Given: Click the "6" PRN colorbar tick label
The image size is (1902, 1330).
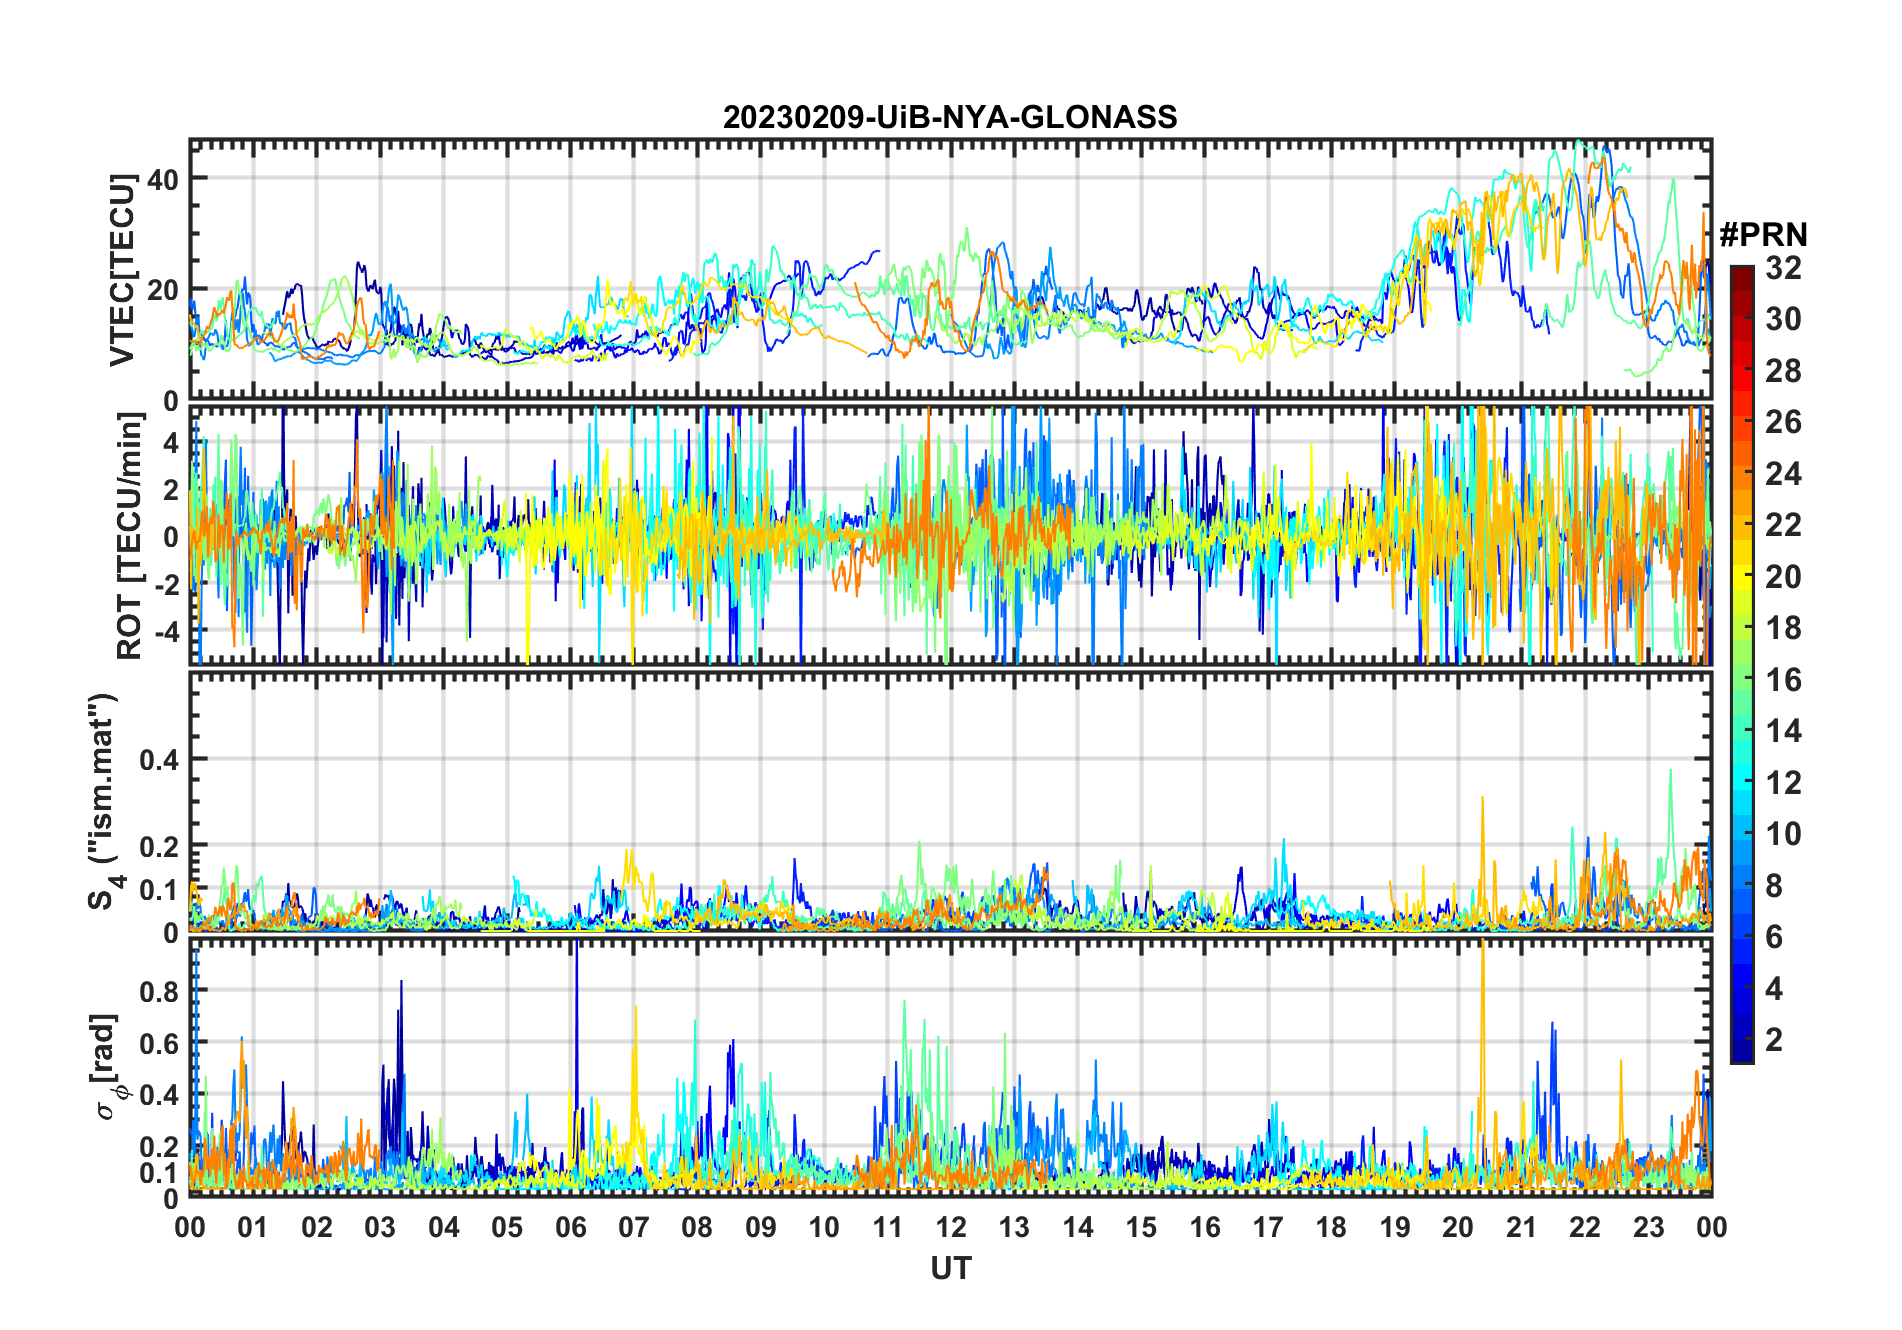Looking at the screenshot, I should [1775, 937].
